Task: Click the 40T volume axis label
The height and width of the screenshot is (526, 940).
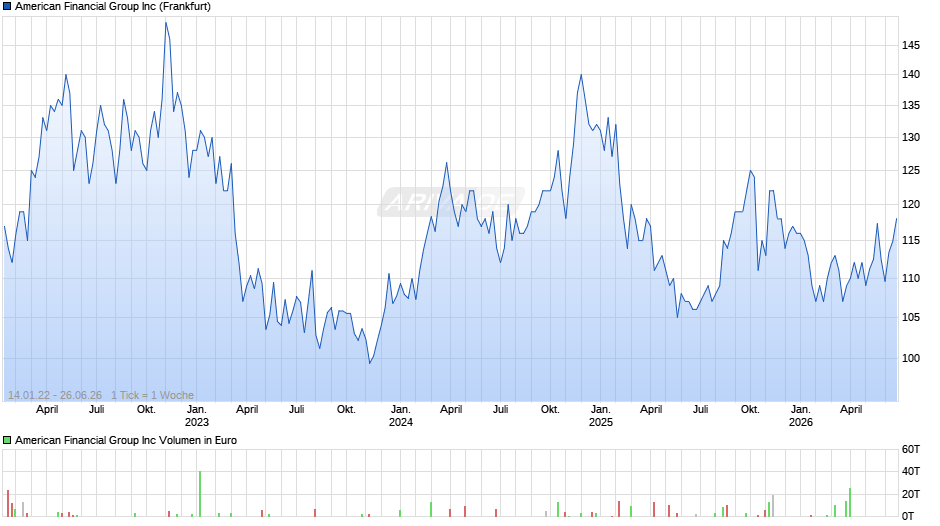Action: tap(911, 471)
